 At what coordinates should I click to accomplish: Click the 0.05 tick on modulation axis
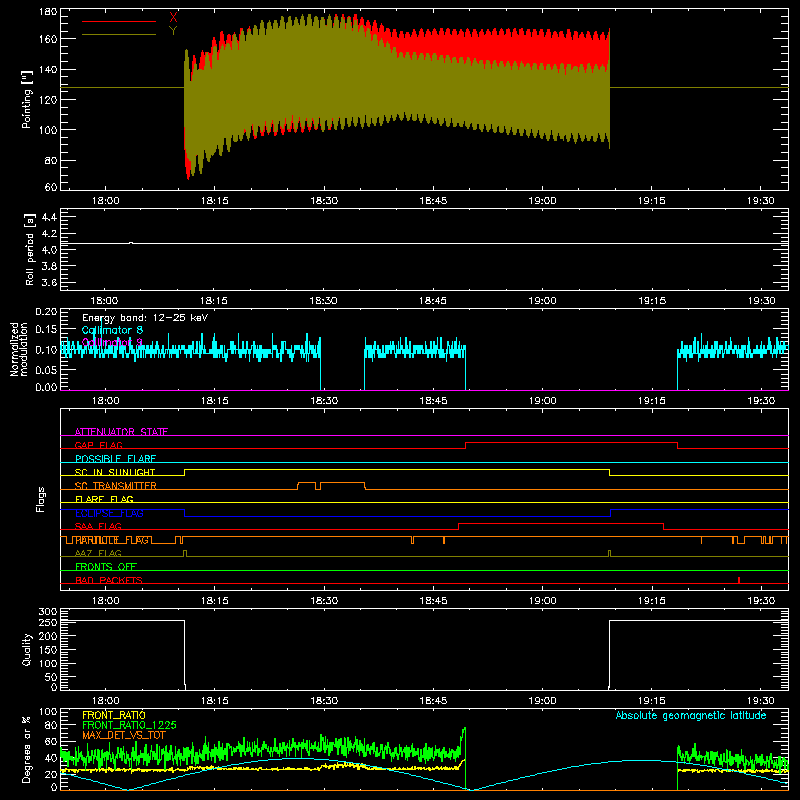[x=47, y=369]
